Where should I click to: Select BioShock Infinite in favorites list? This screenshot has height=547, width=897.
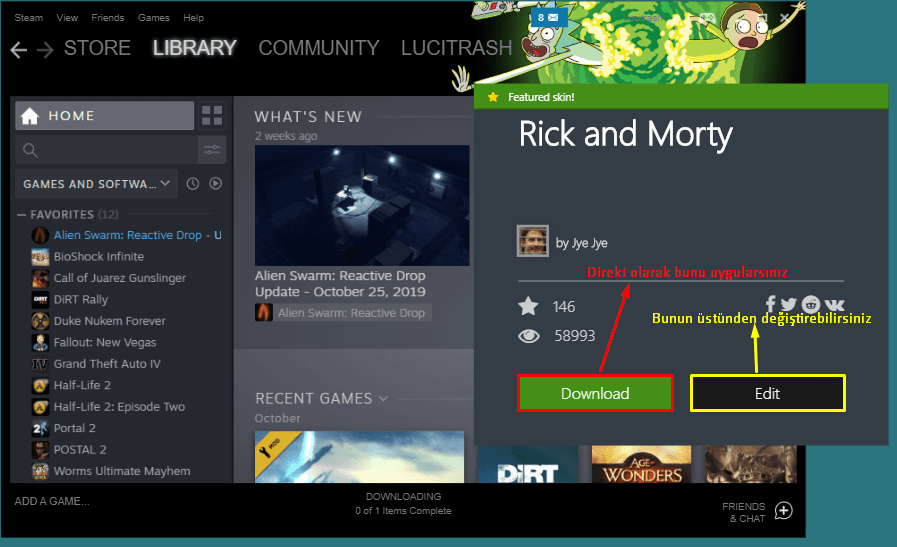[x=98, y=257]
